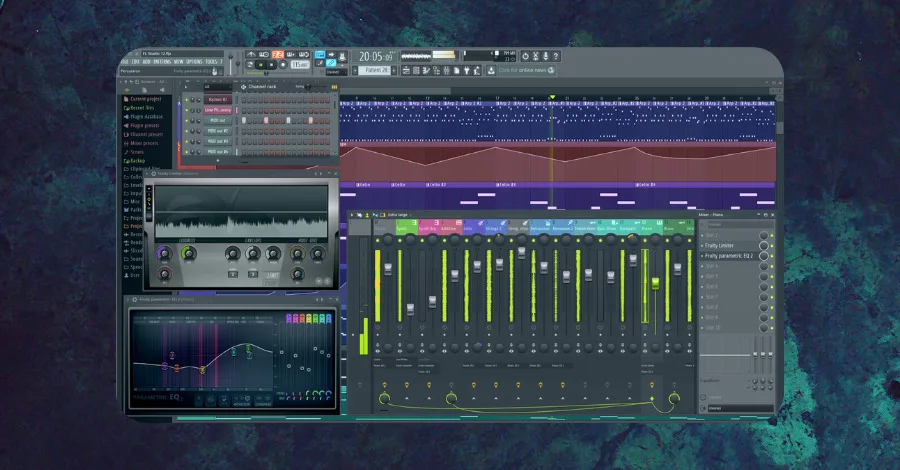The image size is (900, 470).
Task: Expand Scores folder in browser
Action: pyautogui.click(x=134, y=152)
